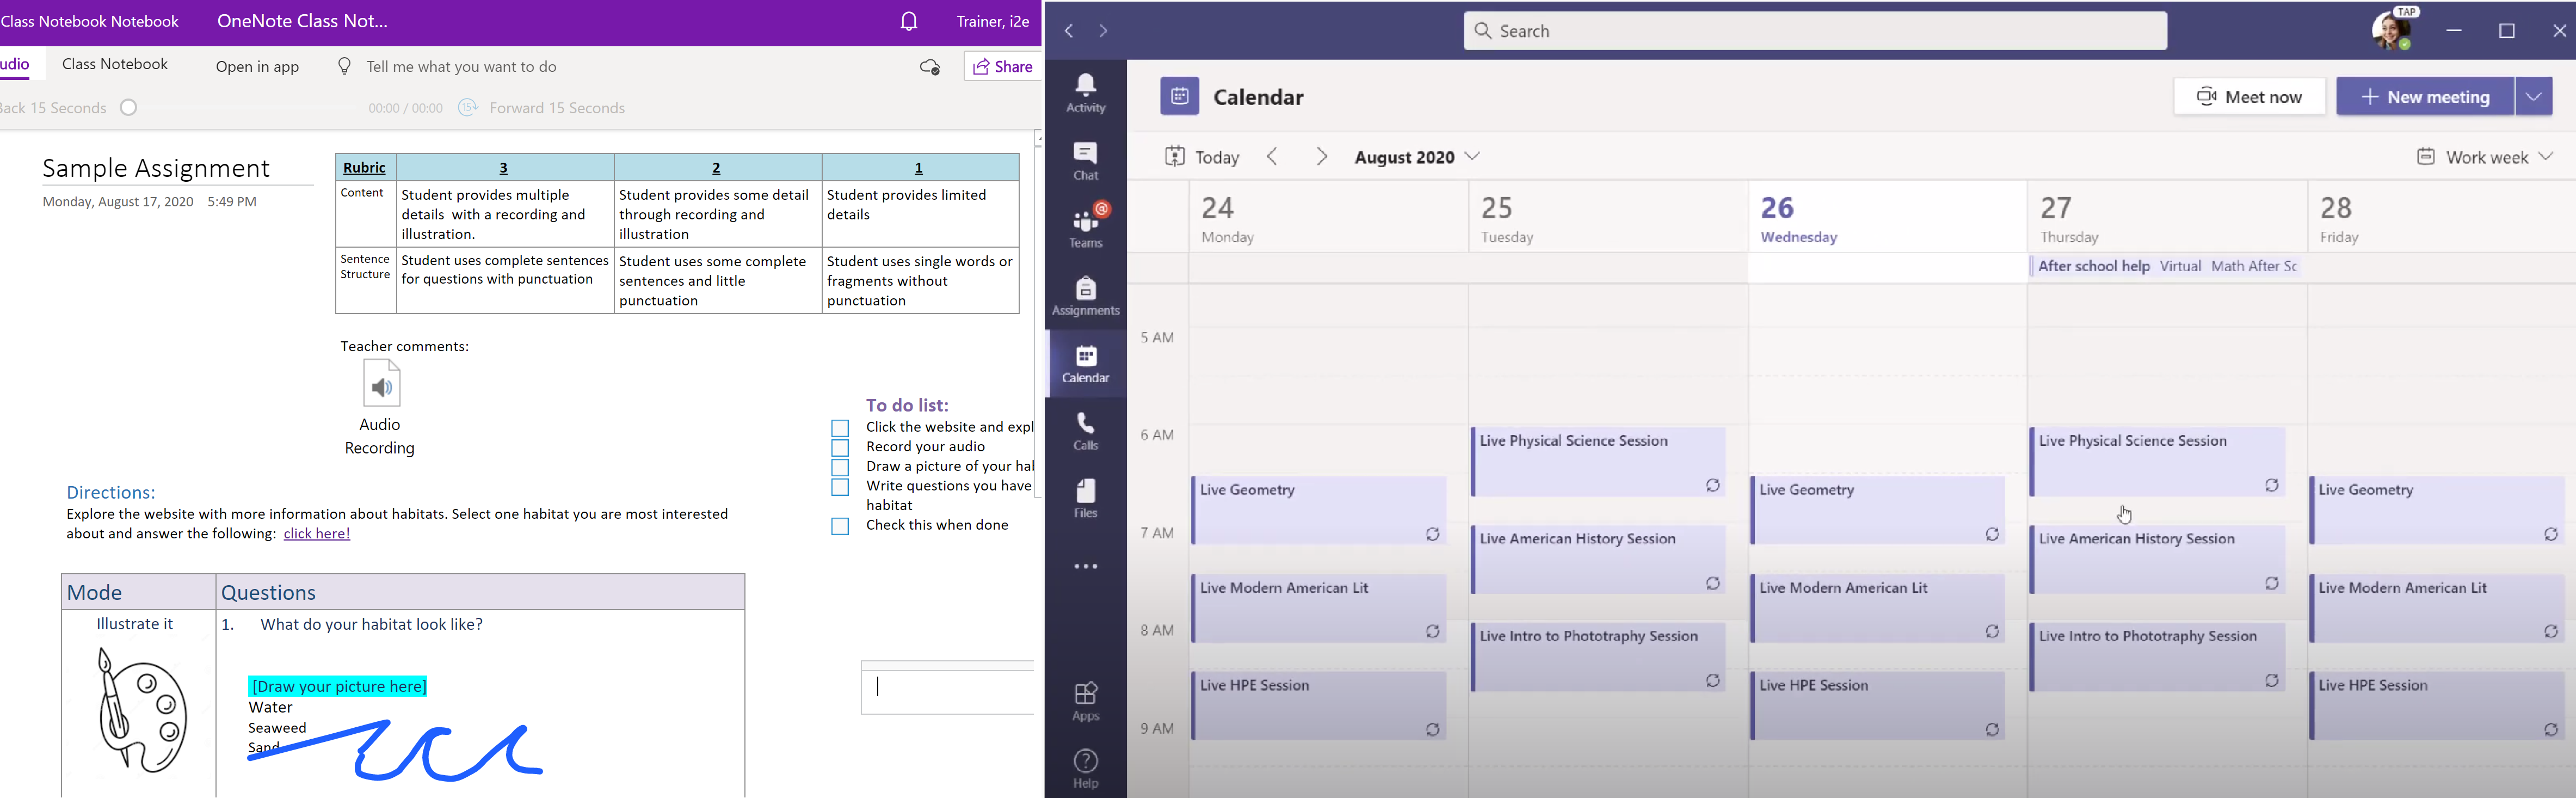
Task: Click OneNote Class Notebook title
Action: (x=302, y=21)
